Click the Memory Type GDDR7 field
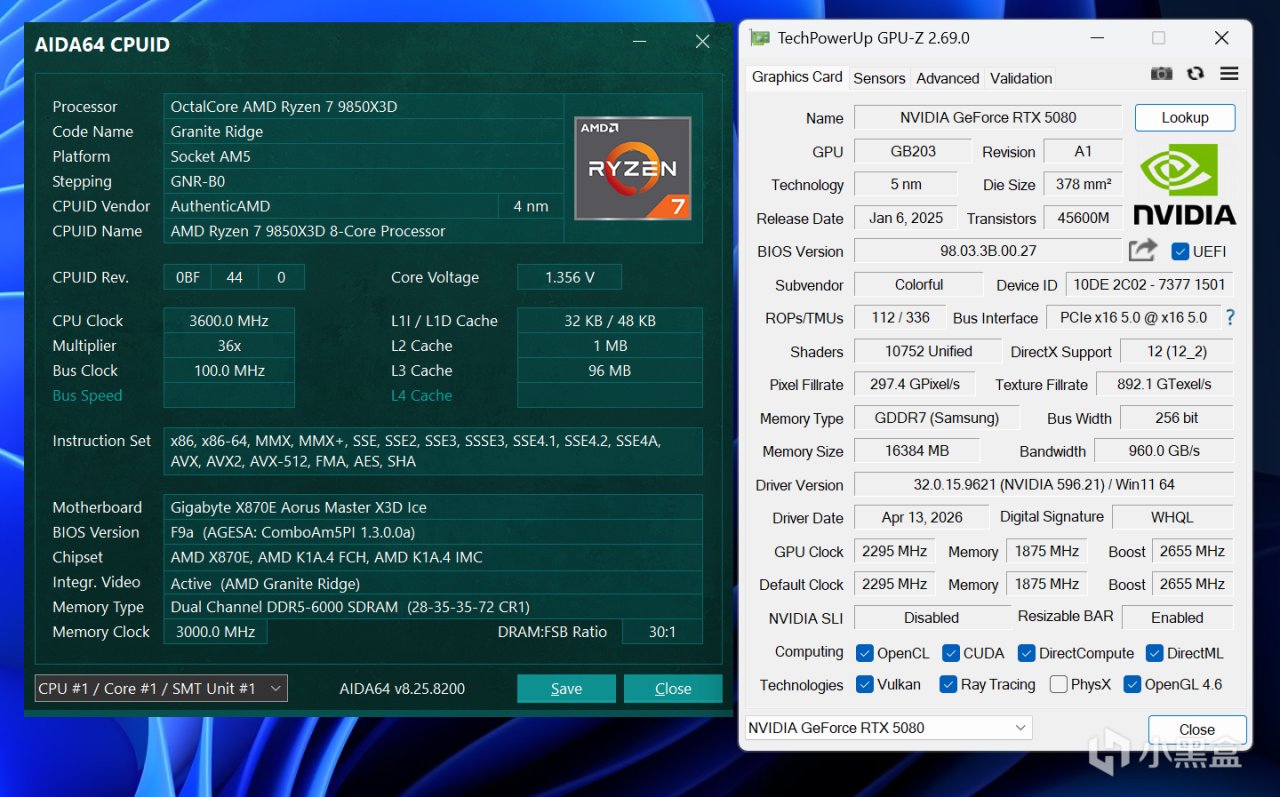 pyautogui.click(x=936, y=418)
